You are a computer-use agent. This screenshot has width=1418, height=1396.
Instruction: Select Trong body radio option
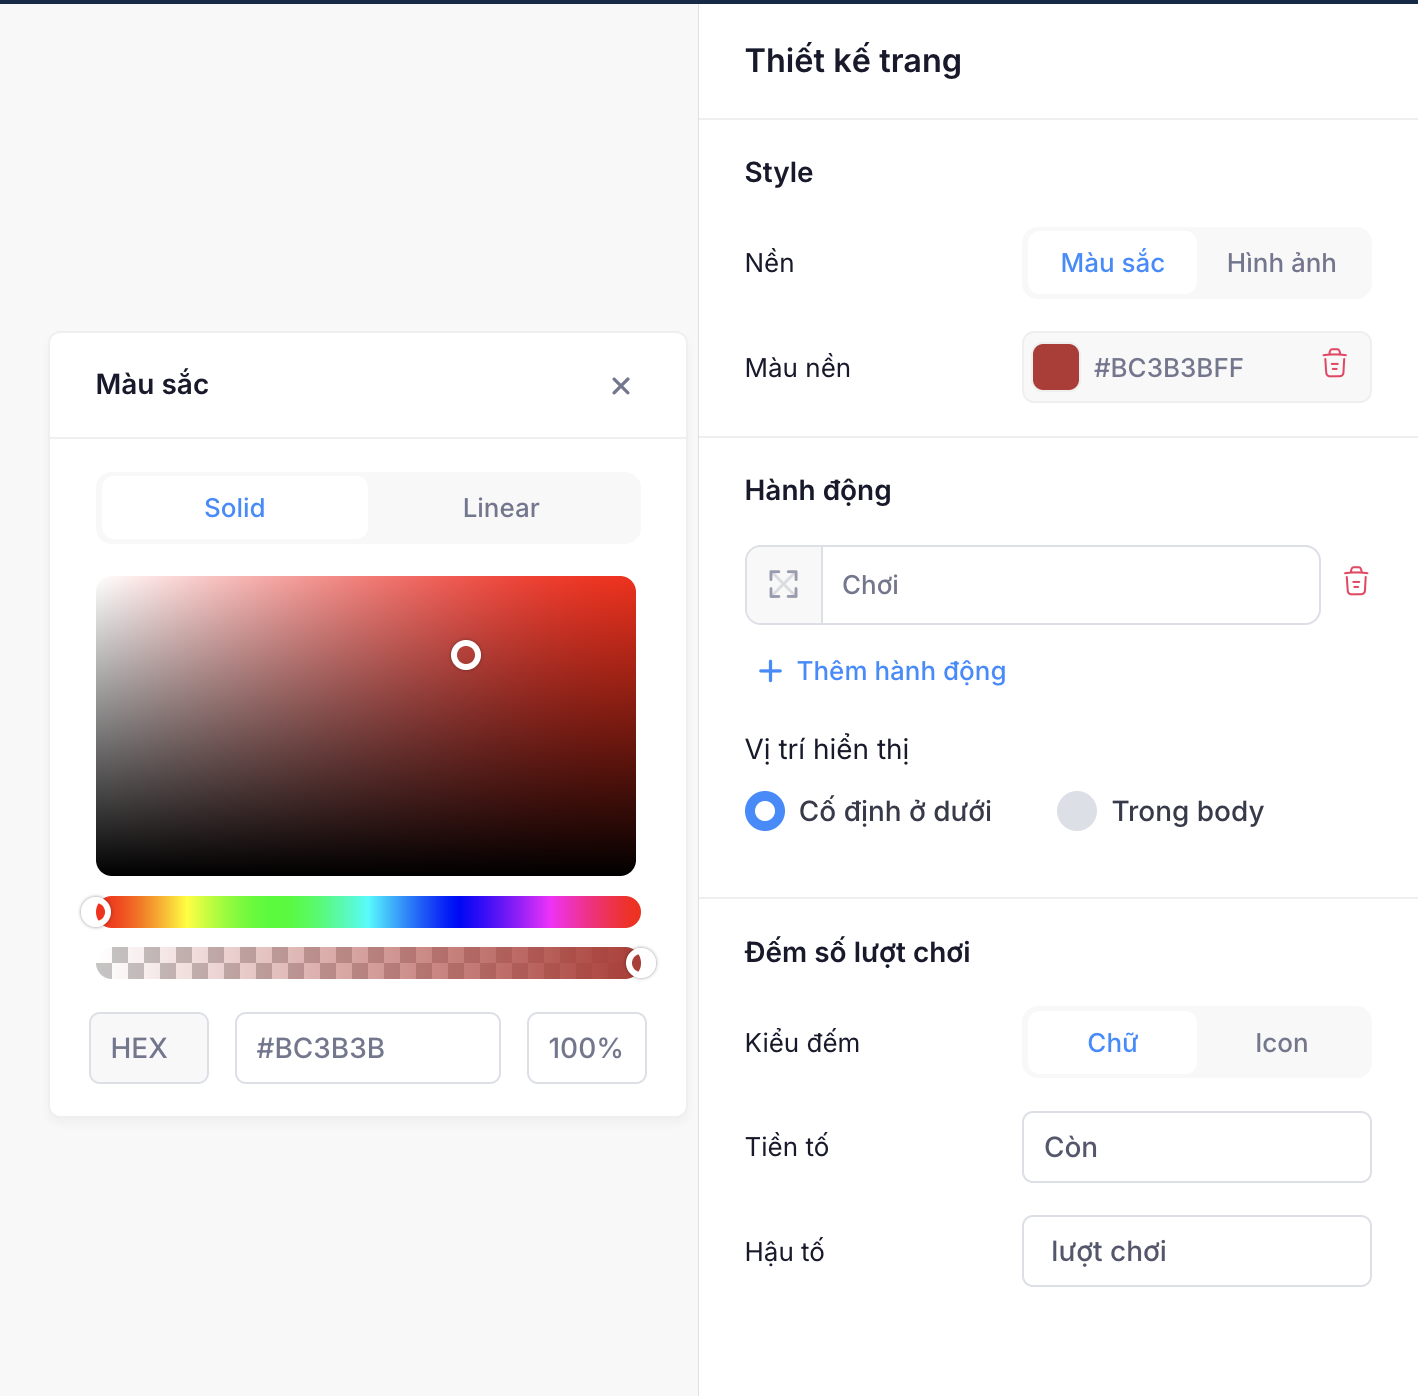point(1077,811)
